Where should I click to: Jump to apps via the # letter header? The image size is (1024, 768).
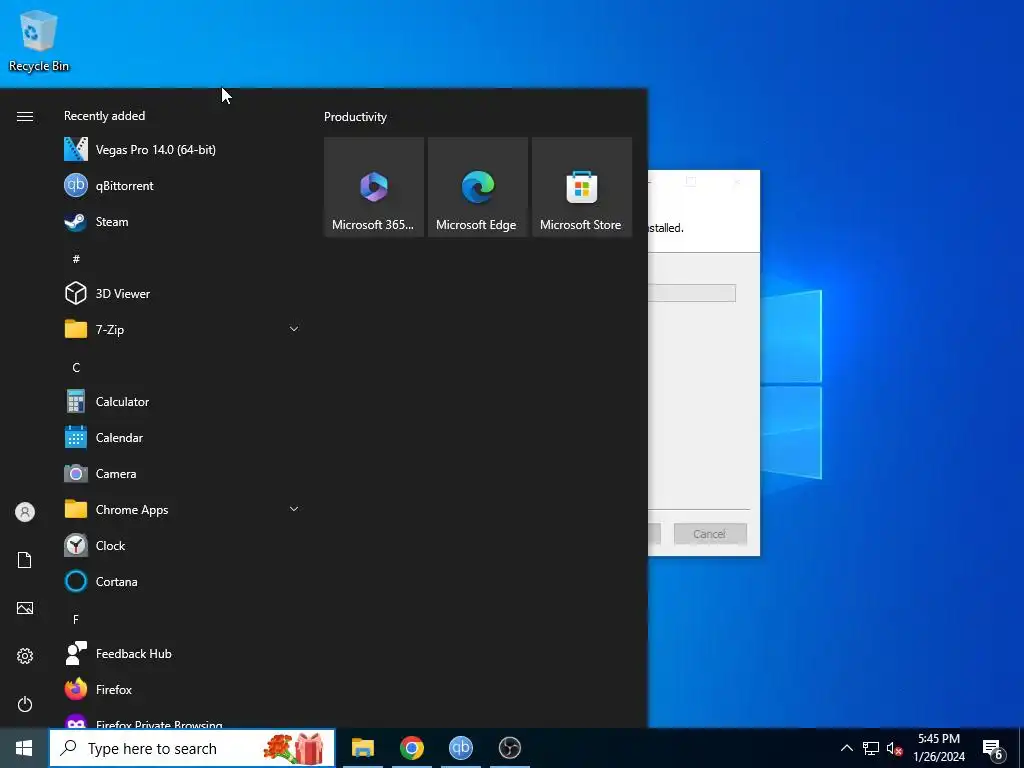(x=76, y=259)
